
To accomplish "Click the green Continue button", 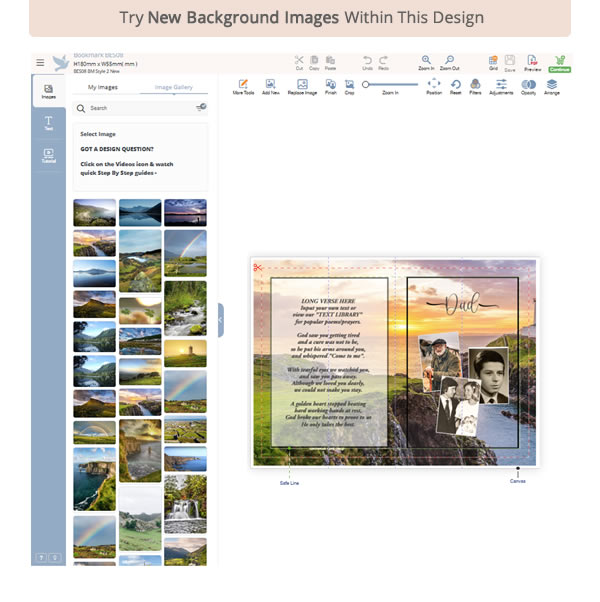I will 559,63.
